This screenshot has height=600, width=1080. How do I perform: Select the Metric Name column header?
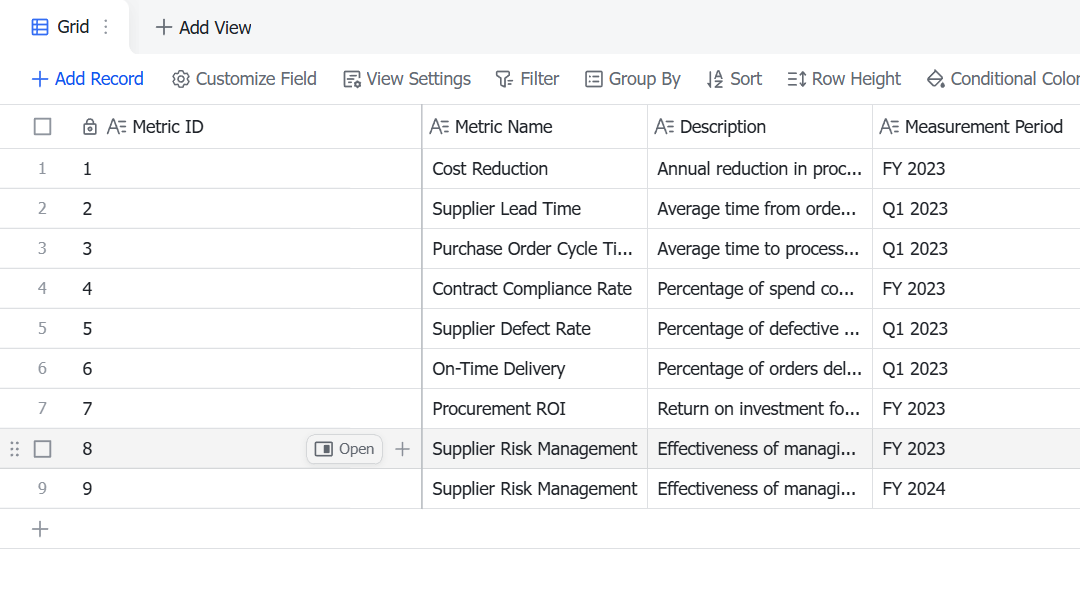[534, 127]
